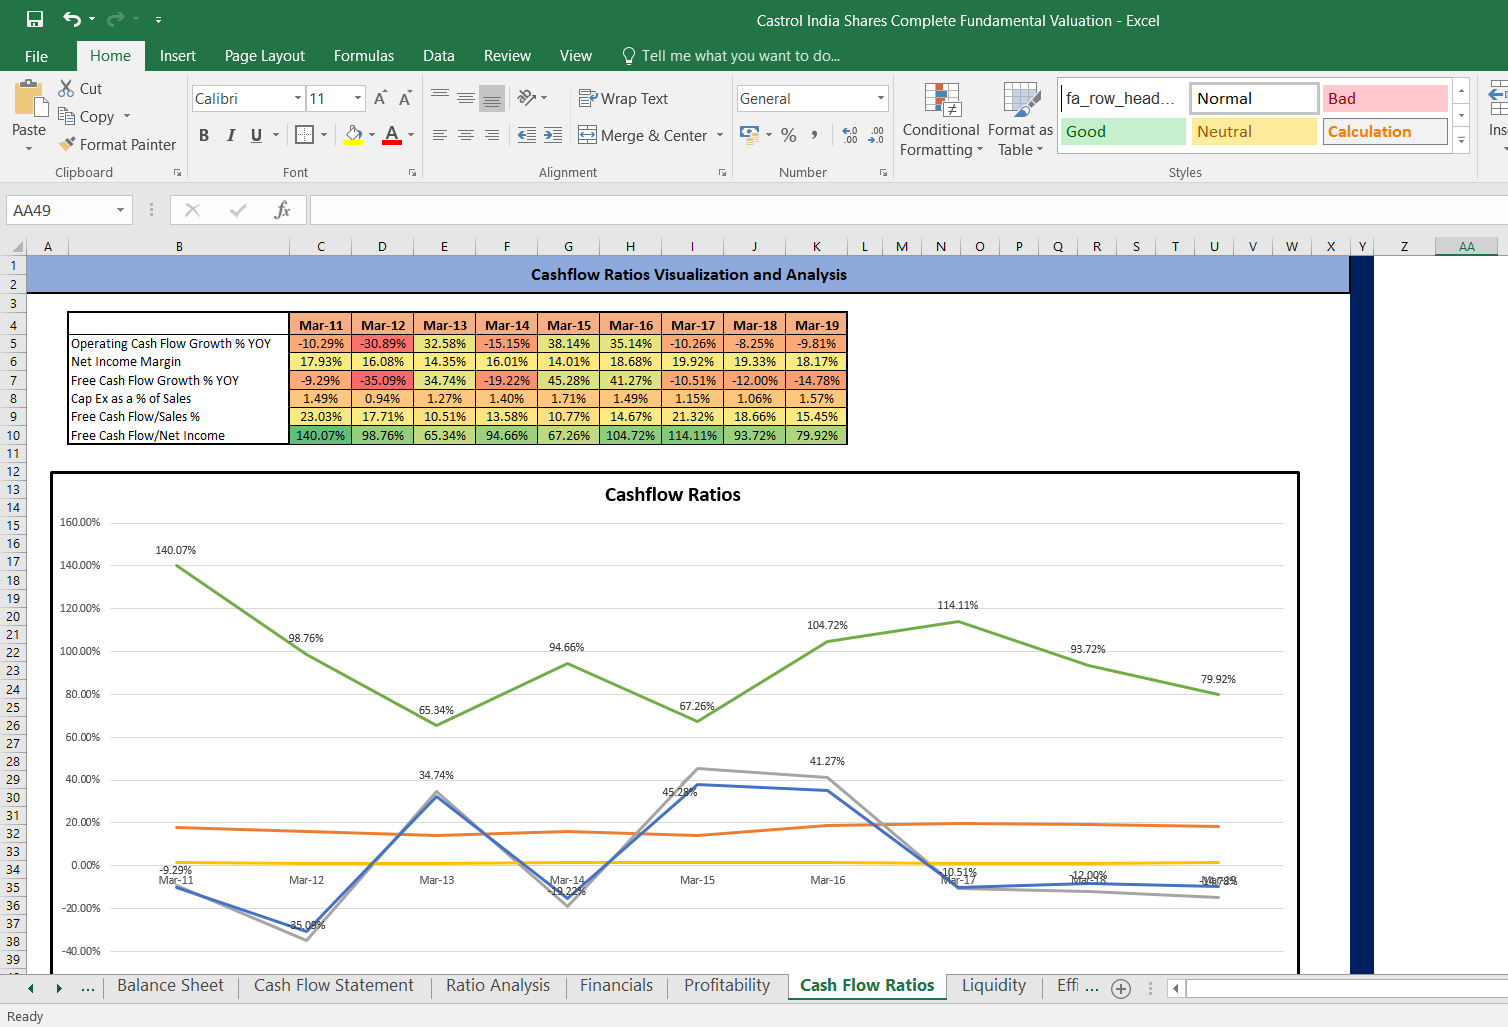Image resolution: width=1508 pixels, height=1027 pixels.
Task: Apply the cell borders icon
Action: 305,135
